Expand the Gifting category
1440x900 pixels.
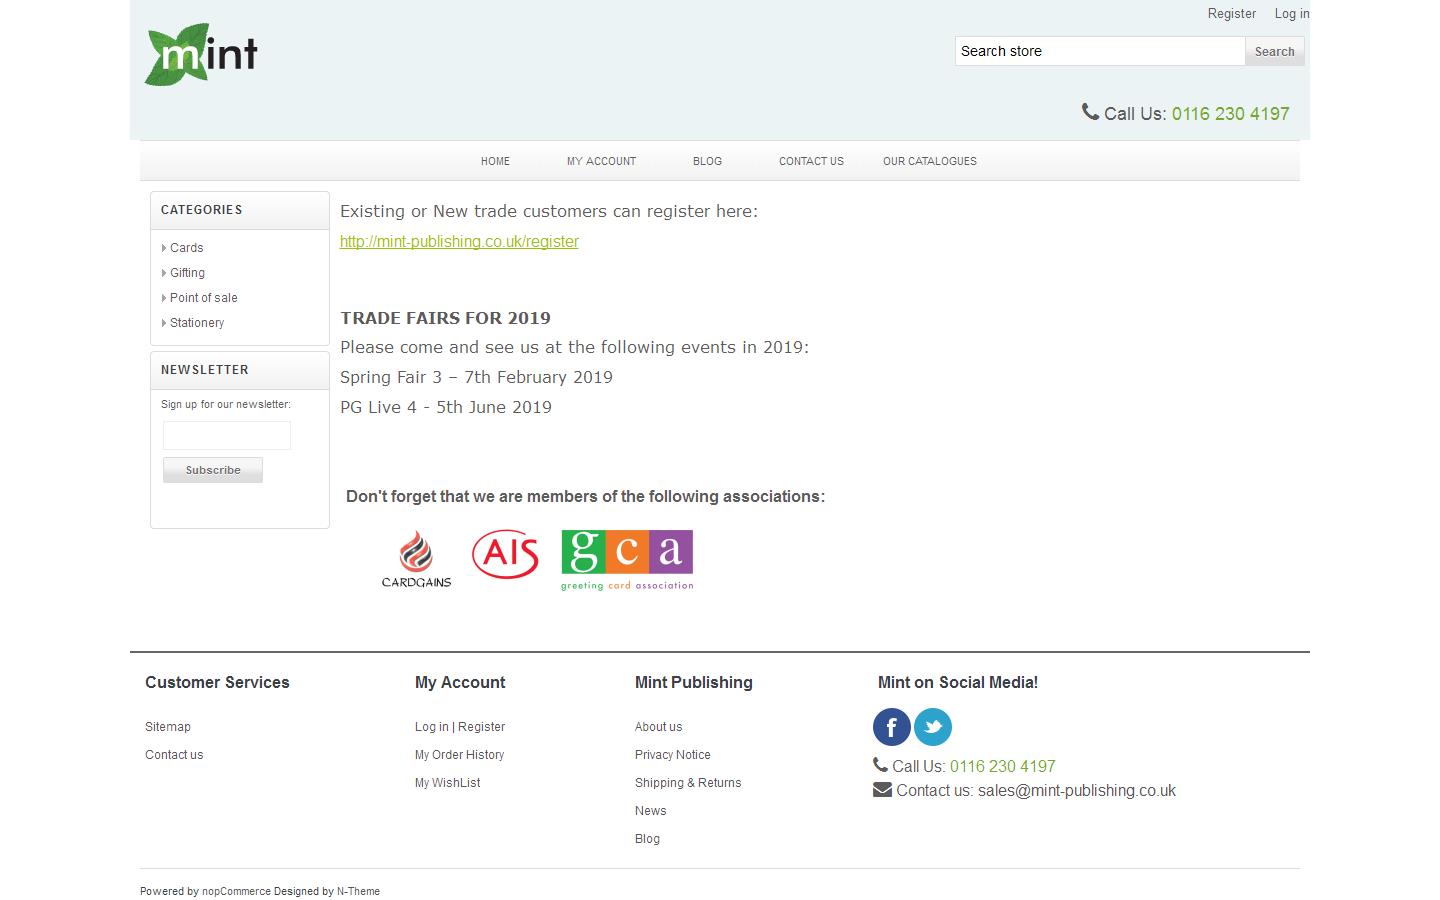(186, 272)
